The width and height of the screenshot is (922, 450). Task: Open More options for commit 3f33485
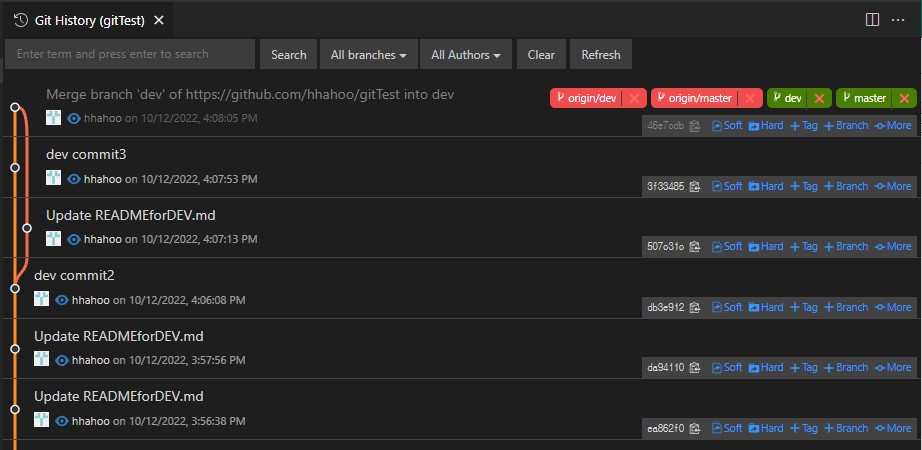[893, 186]
